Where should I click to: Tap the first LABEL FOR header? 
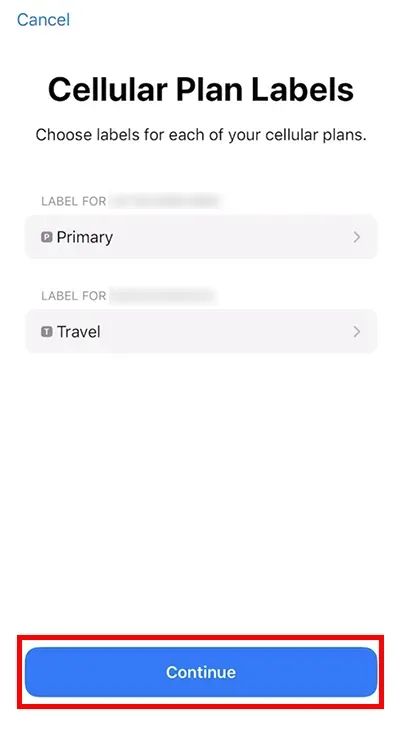[73, 201]
